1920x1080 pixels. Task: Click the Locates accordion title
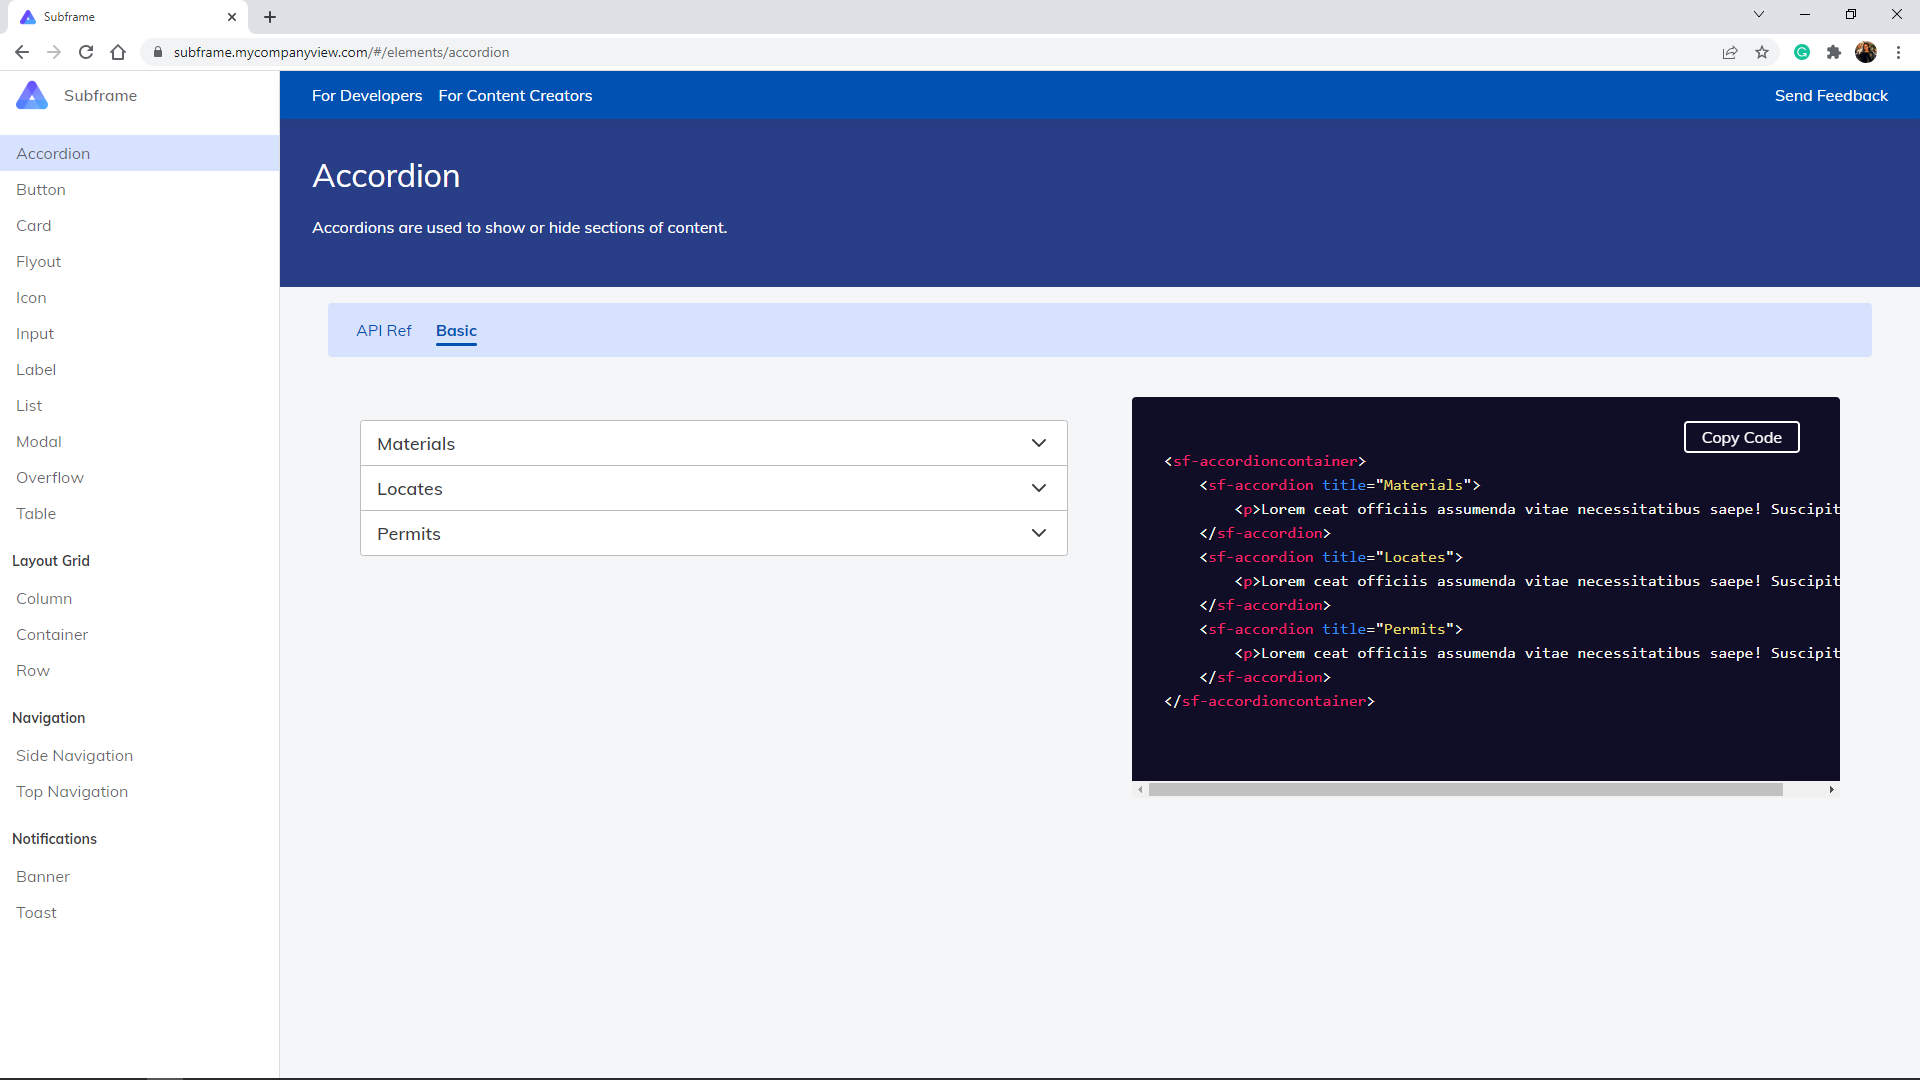click(x=410, y=489)
